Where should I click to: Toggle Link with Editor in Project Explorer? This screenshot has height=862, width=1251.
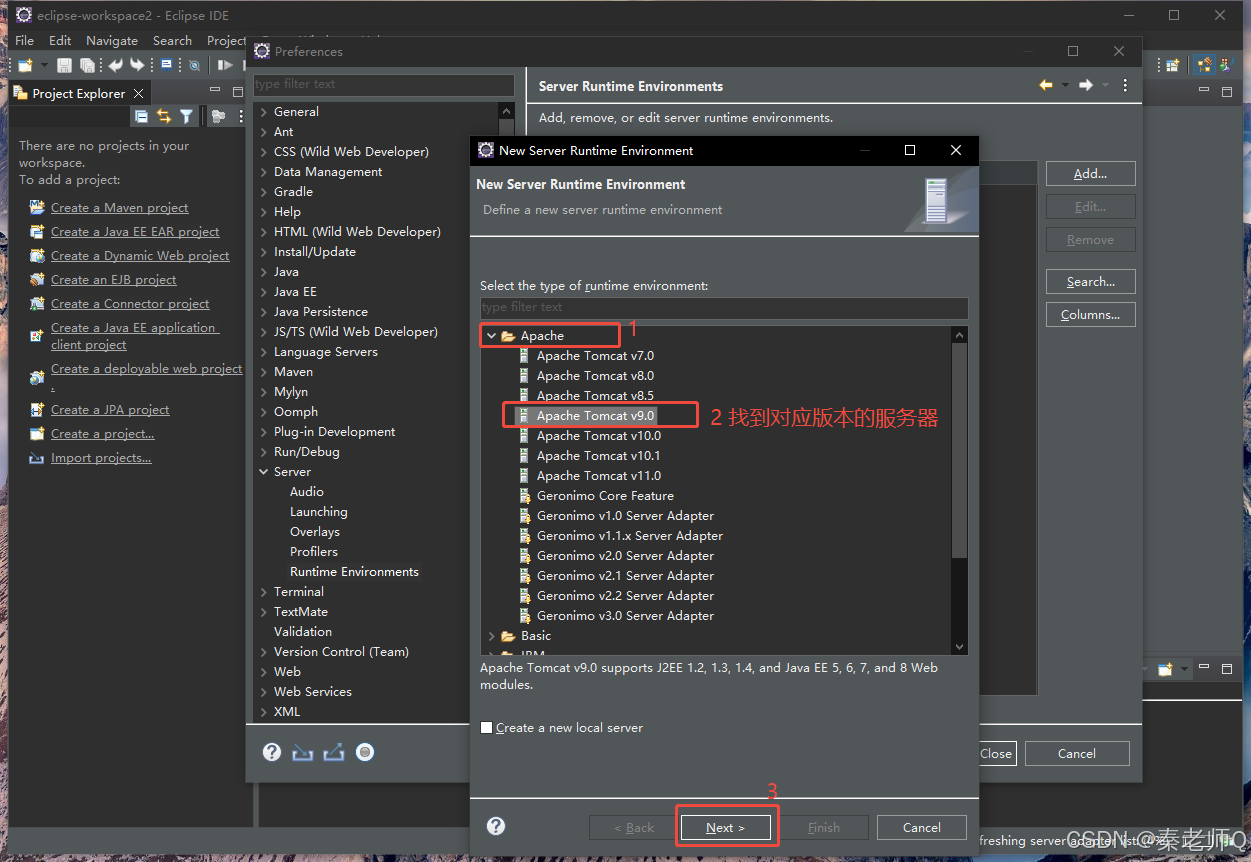(x=164, y=117)
